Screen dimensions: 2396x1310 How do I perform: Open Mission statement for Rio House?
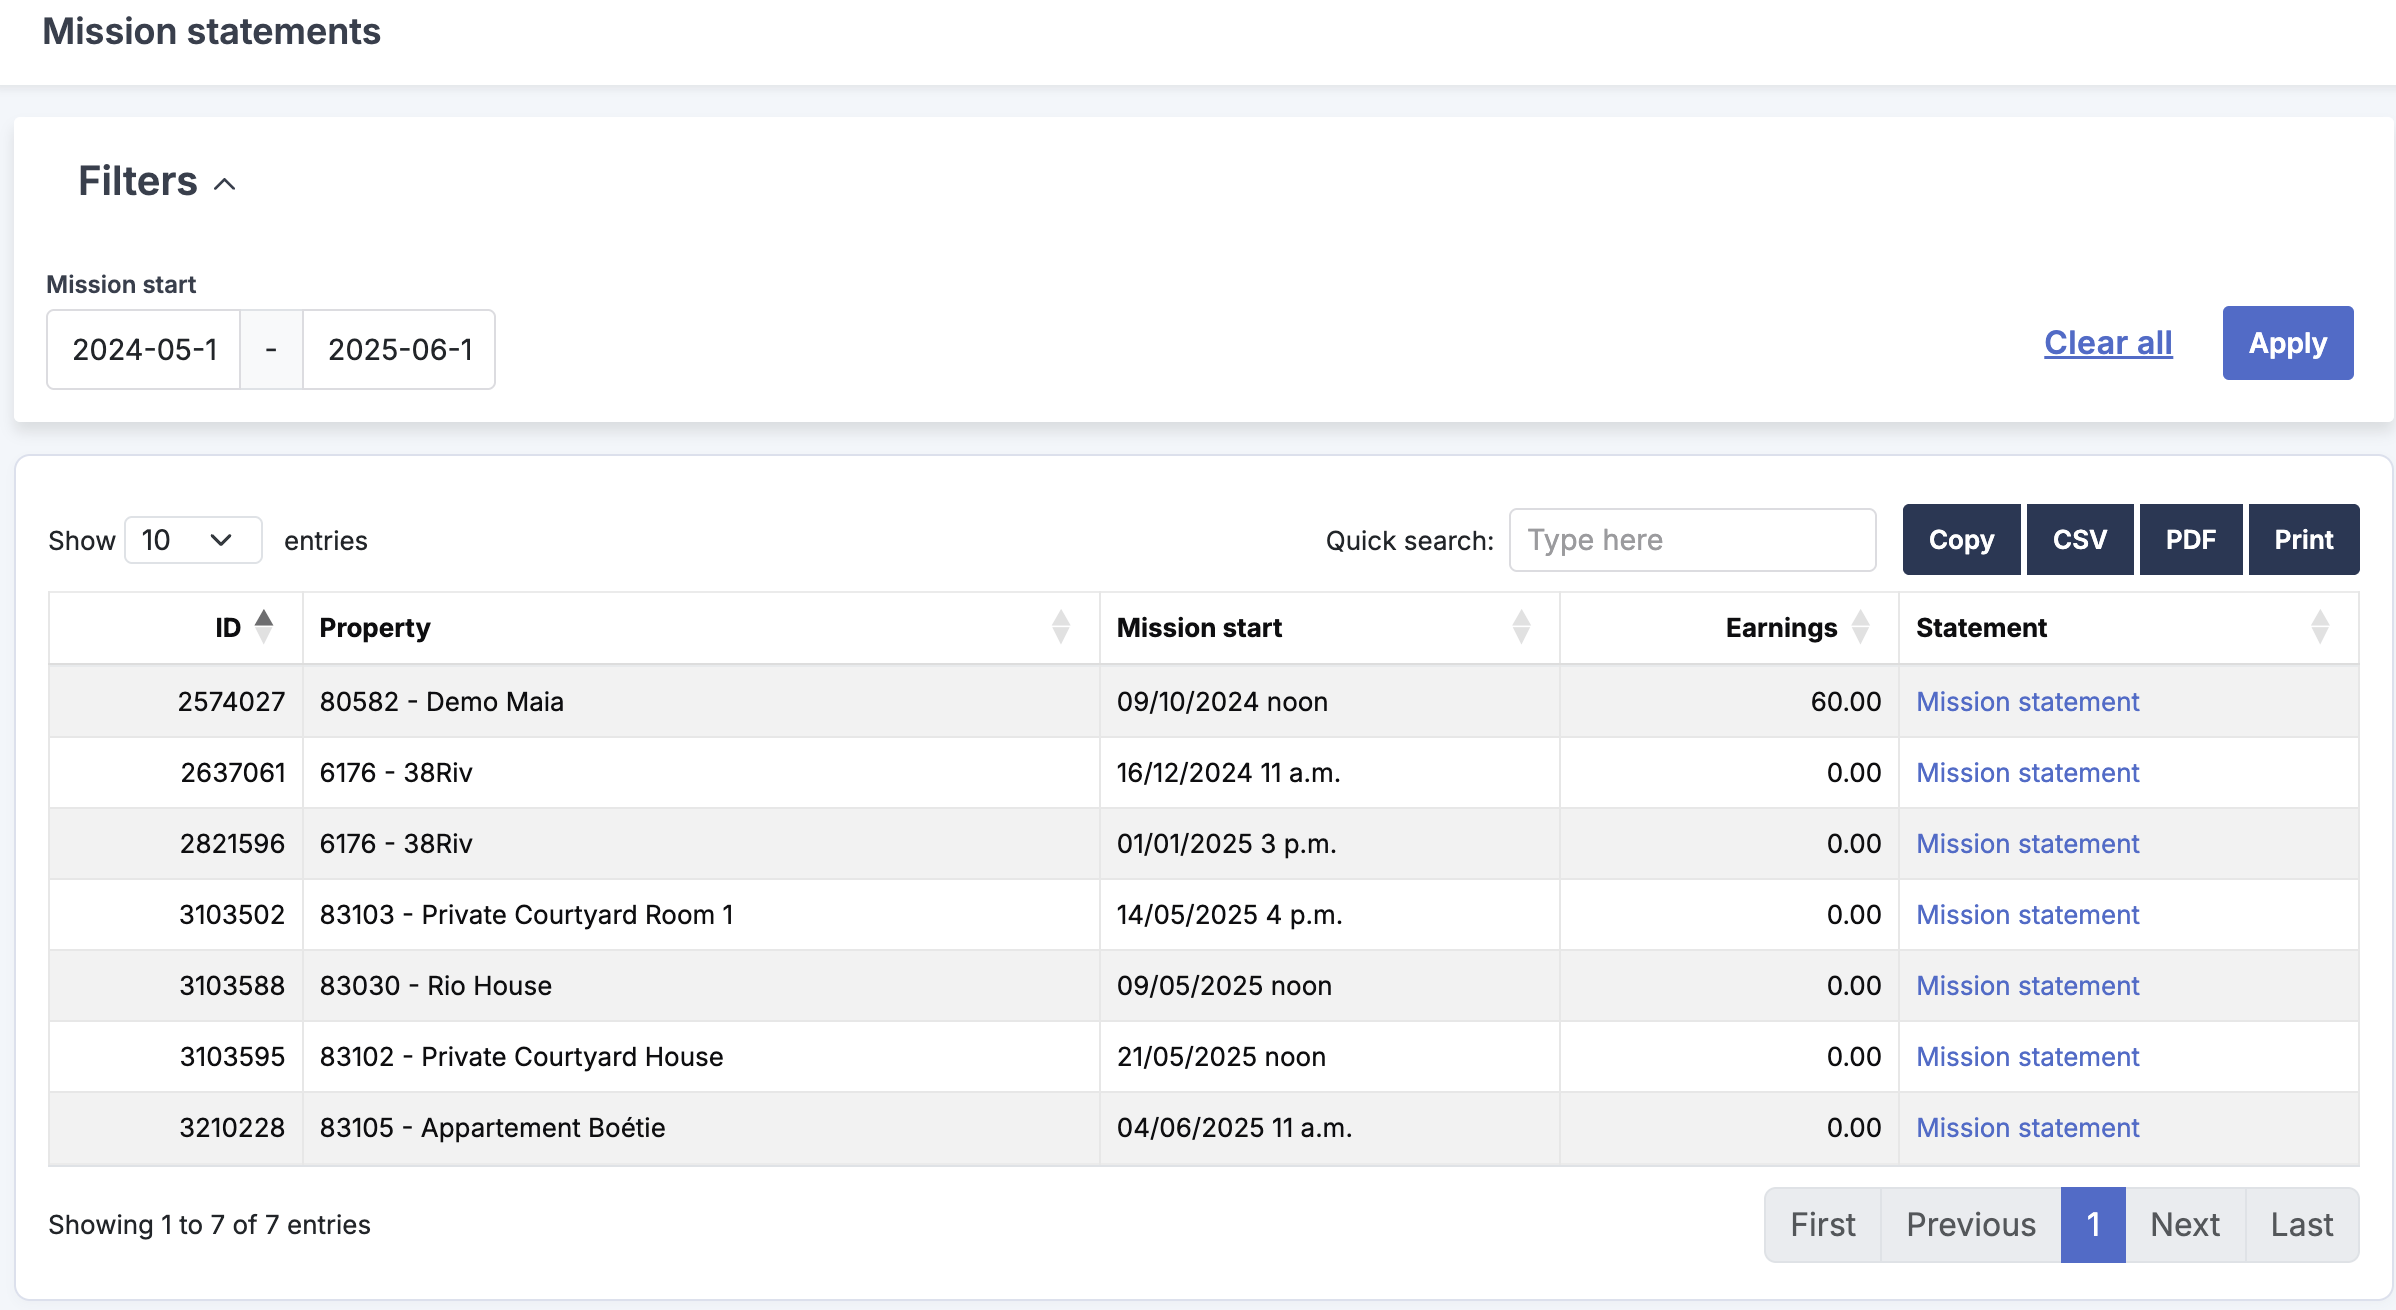[x=2027, y=986]
